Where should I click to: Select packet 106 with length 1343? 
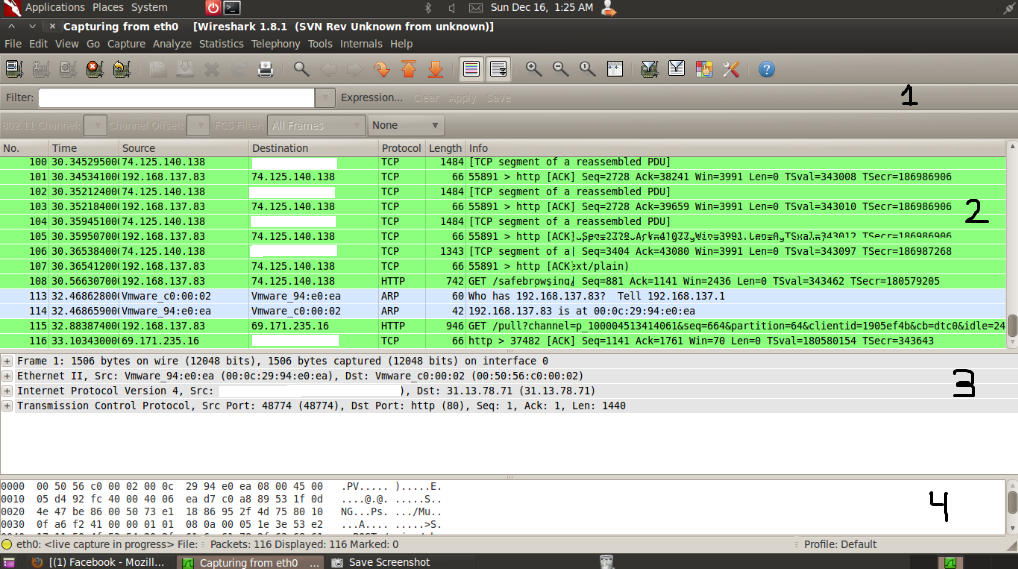click(x=503, y=251)
